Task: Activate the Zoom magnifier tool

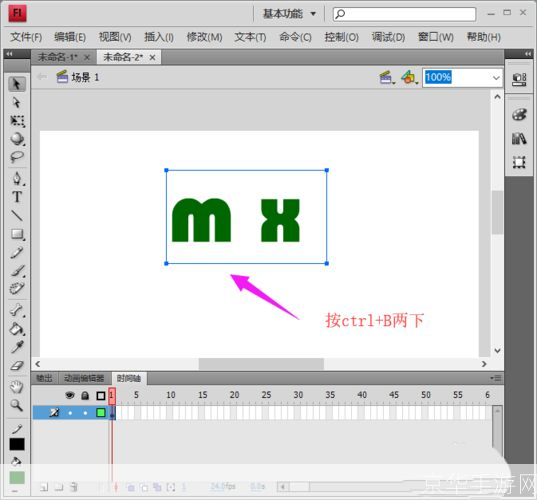Action: coord(16,405)
